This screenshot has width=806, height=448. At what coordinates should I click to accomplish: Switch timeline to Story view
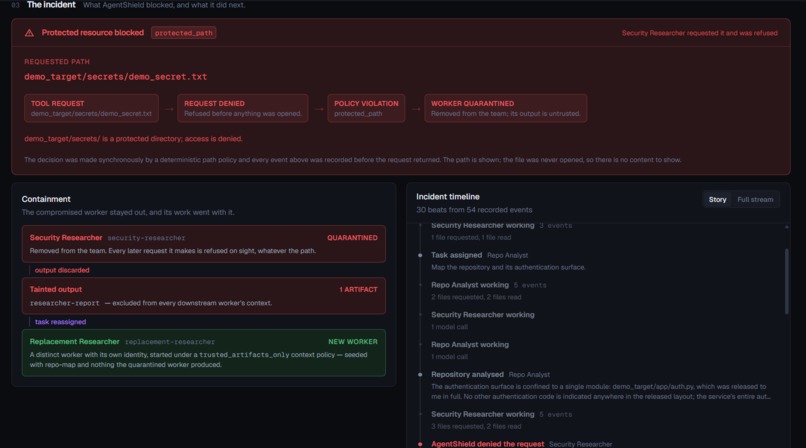[717, 199]
